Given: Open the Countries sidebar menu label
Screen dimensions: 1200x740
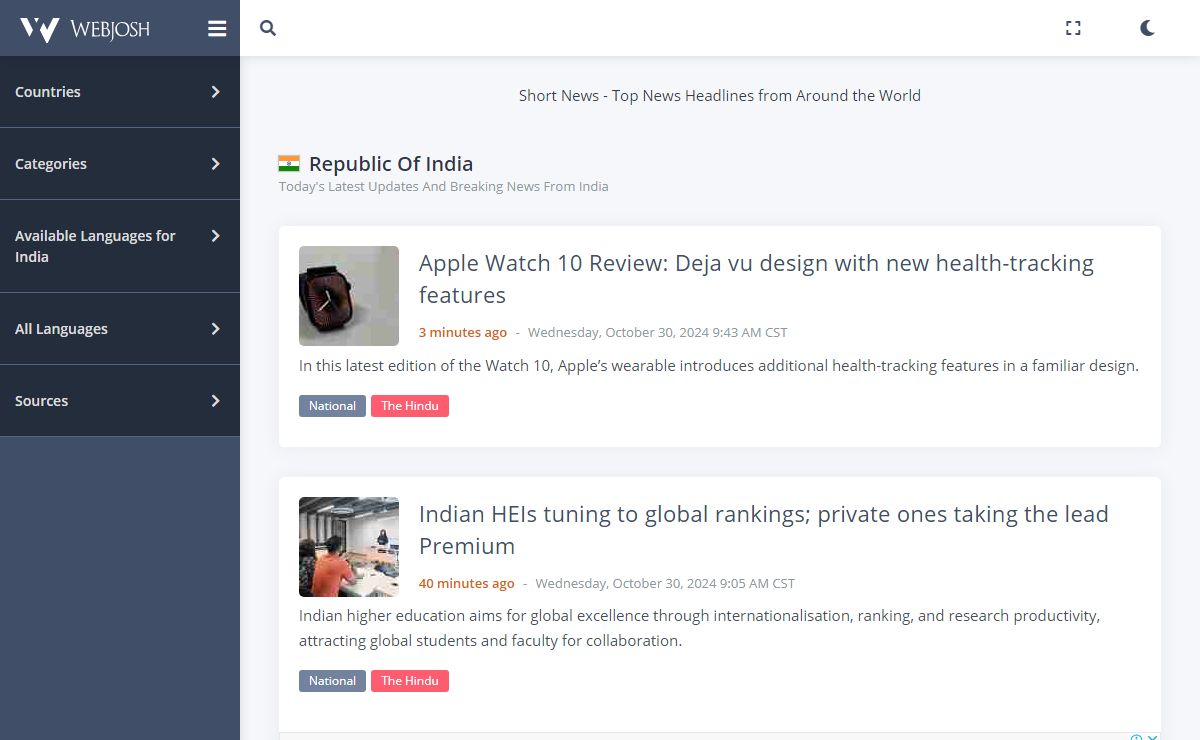Looking at the screenshot, I should (x=48, y=92).
